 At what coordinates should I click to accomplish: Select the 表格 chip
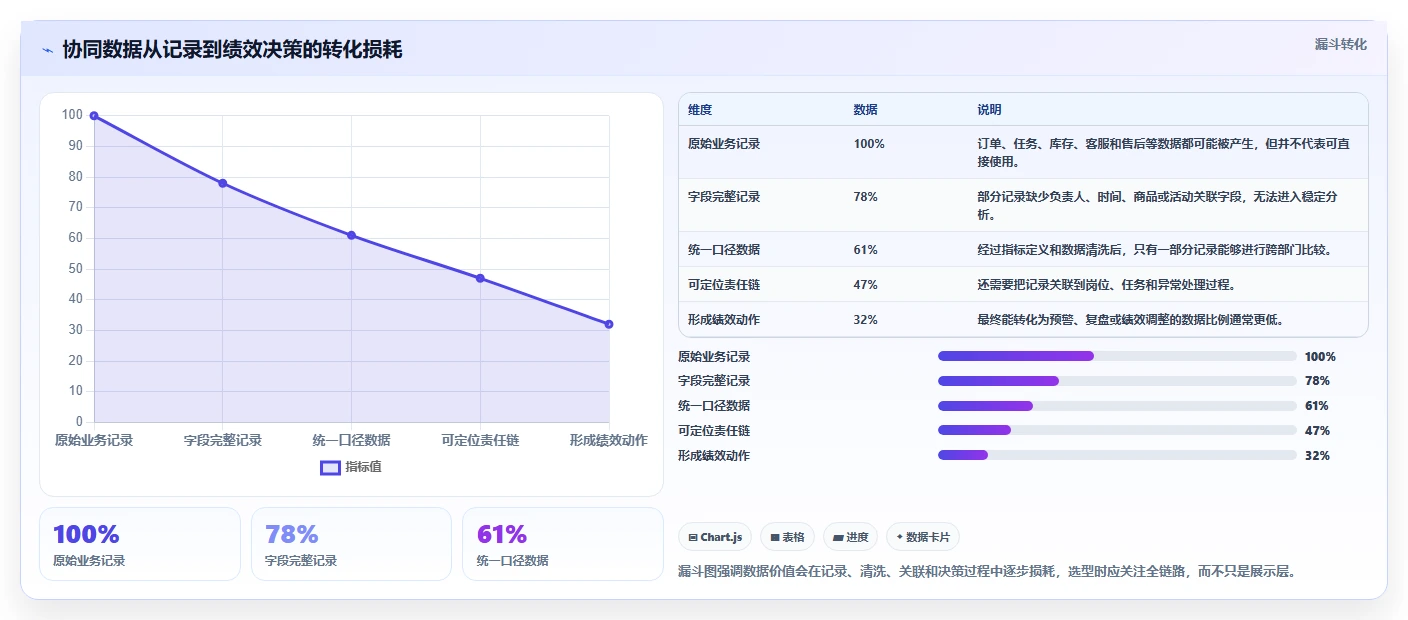click(787, 537)
